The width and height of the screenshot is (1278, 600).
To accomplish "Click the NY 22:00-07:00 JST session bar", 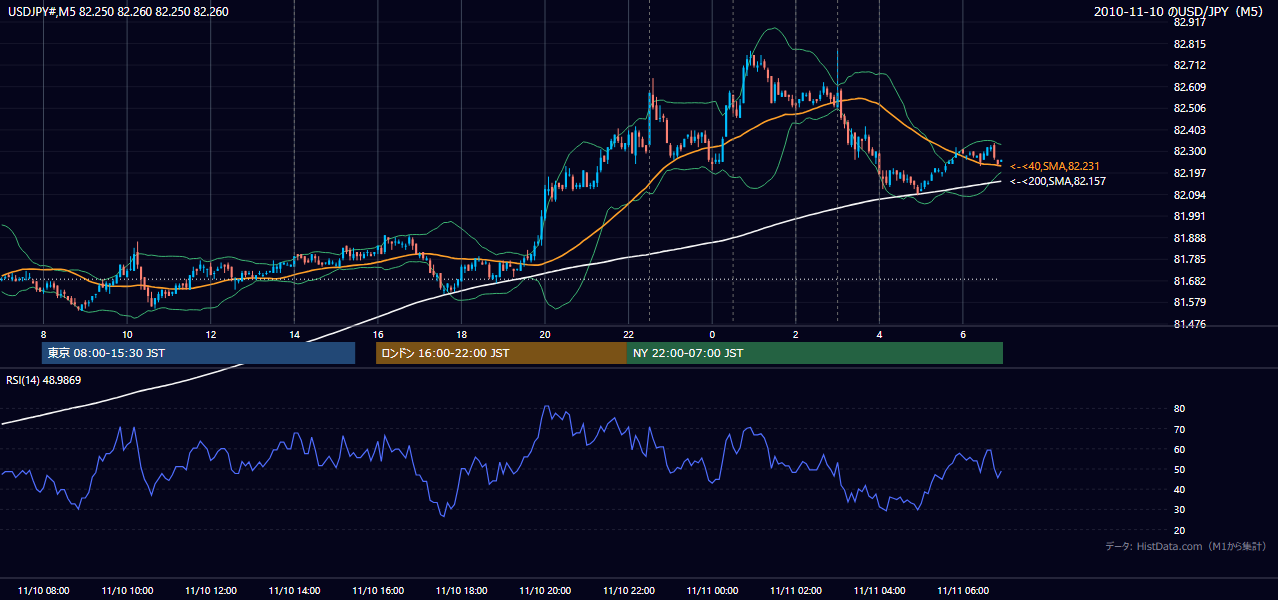I will click(x=815, y=353).
